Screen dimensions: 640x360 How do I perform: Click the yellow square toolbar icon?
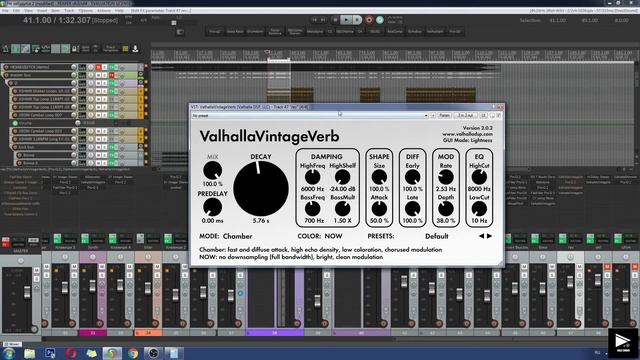(x=125, y=49)
